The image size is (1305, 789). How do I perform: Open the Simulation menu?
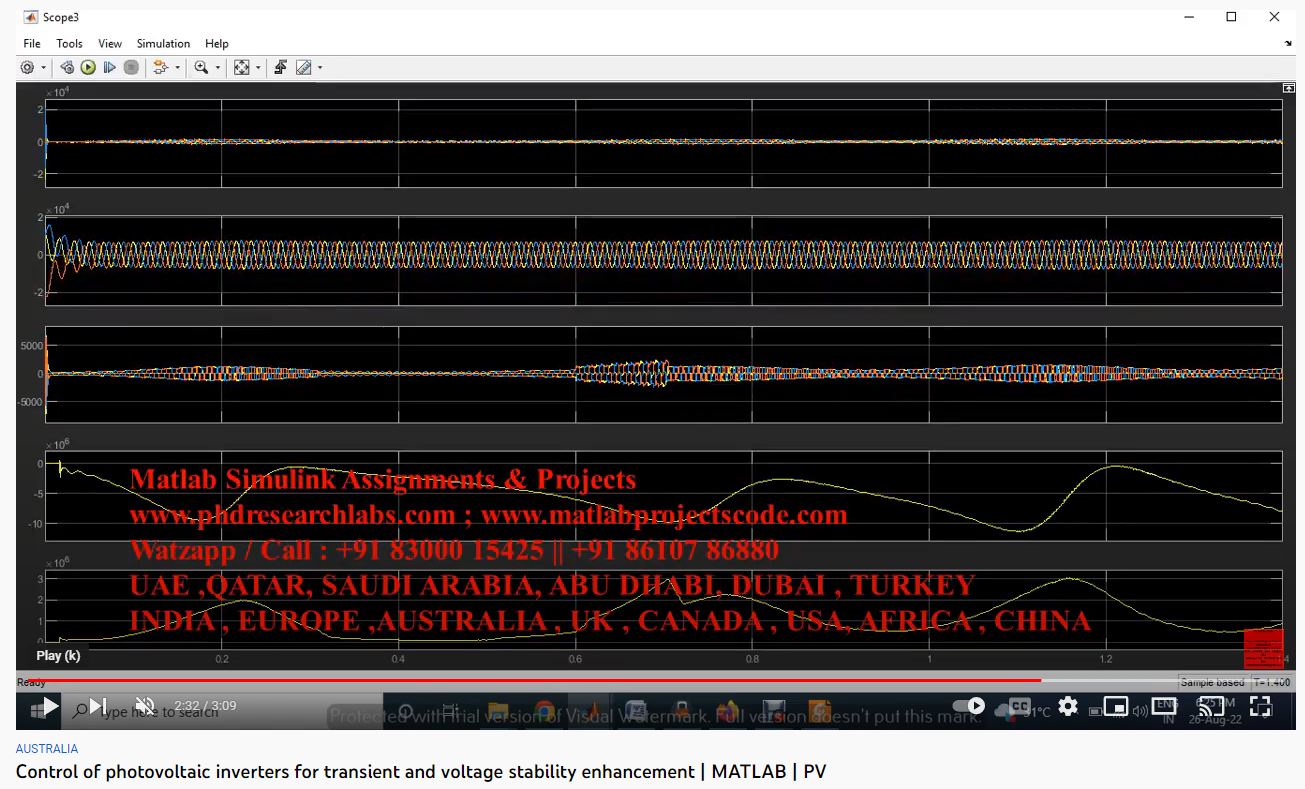tap(163, 44)
